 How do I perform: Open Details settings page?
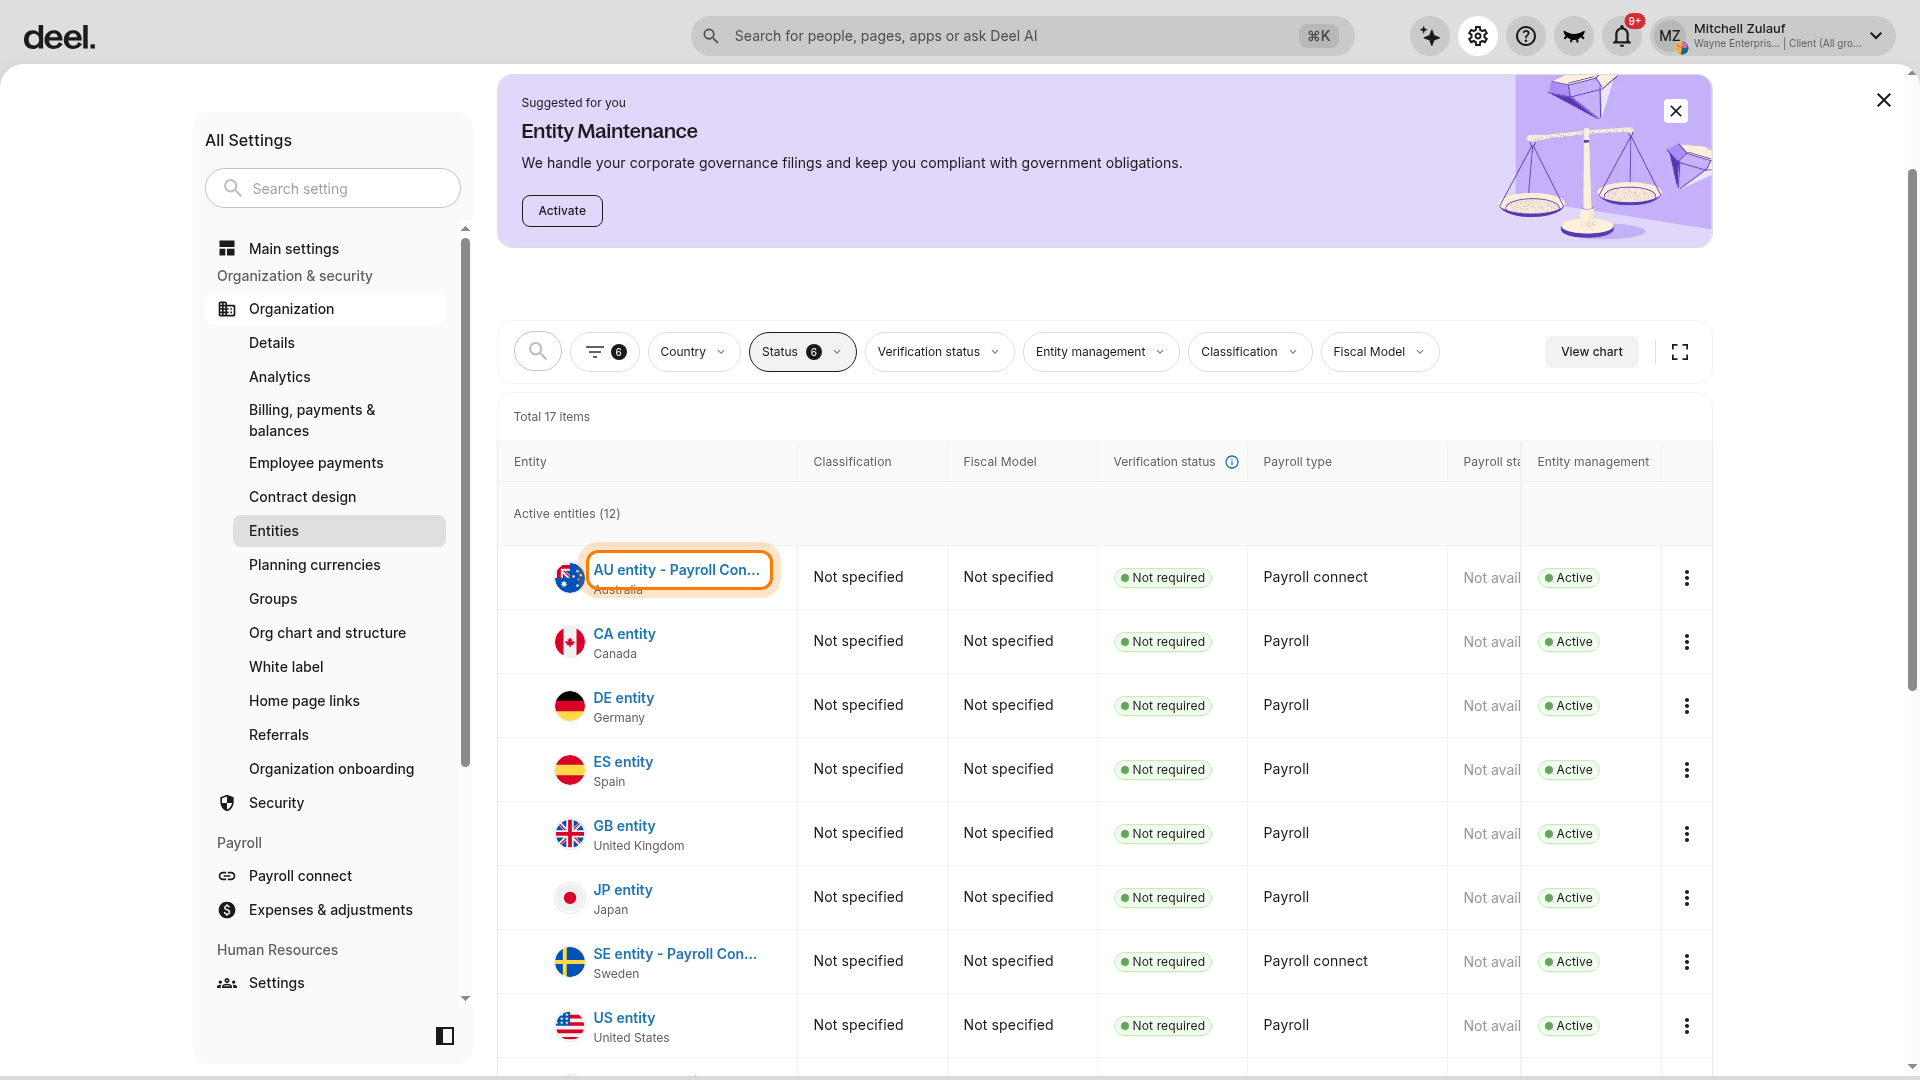click(272, 343)
